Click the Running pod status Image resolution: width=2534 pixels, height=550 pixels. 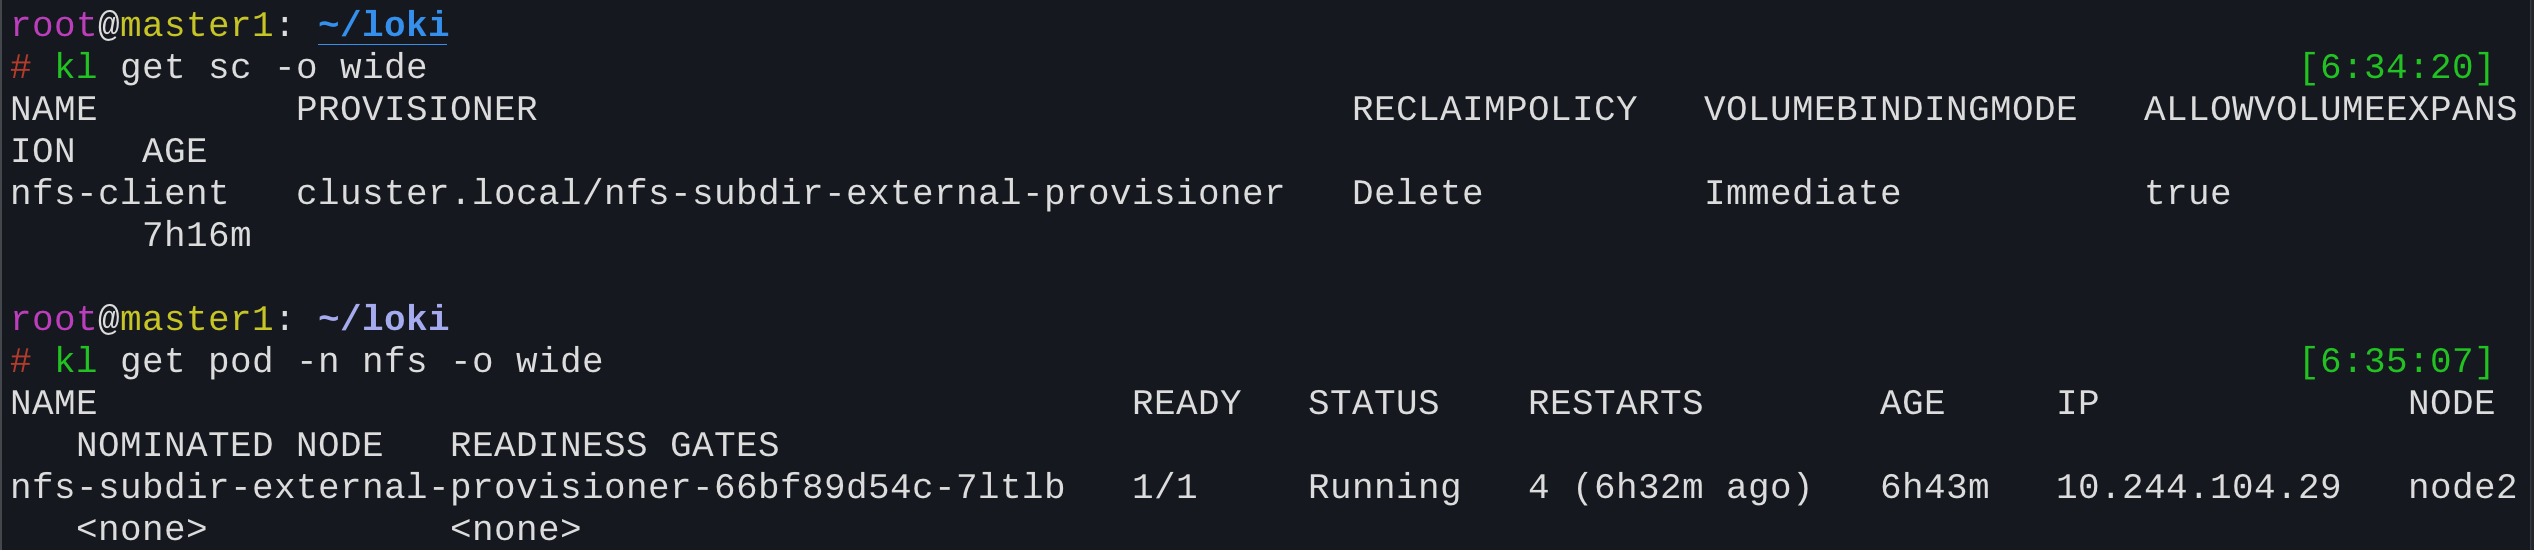1384,488
